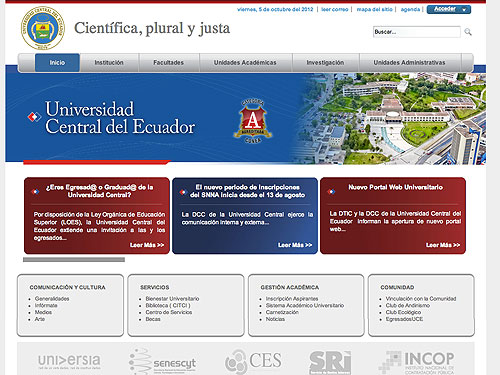The width and height of the screenshot is (500, 375).
Task: Open the Biblioteca (CITCI) link
Action: click(x=168, y=305)
